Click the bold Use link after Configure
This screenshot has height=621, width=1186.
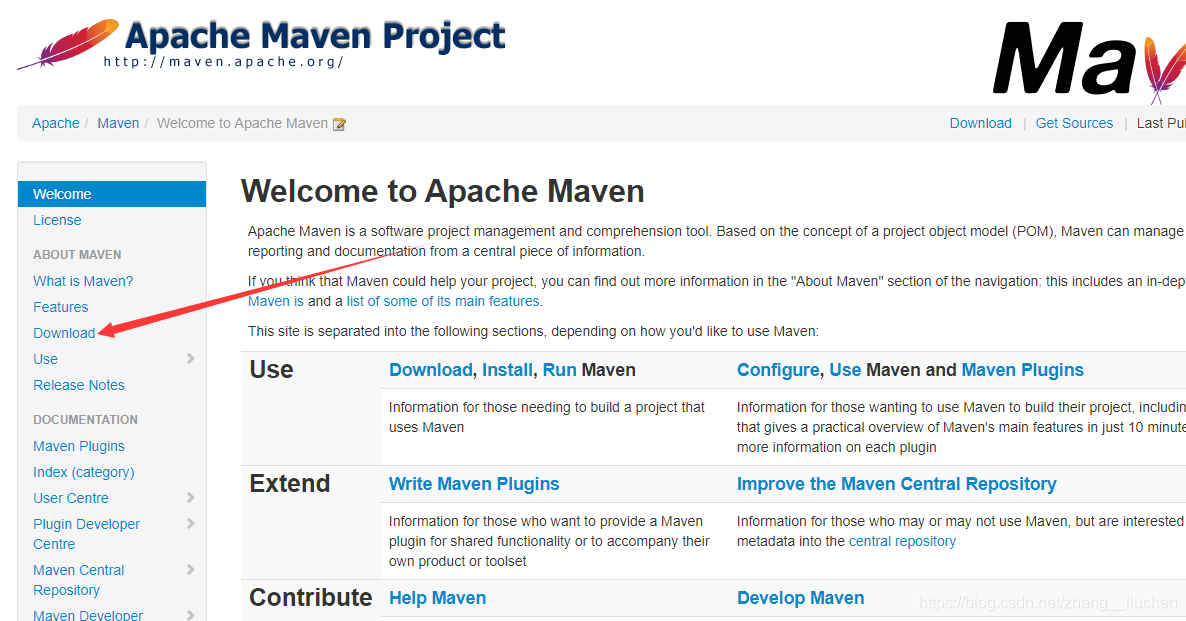(x=845, y=370)
